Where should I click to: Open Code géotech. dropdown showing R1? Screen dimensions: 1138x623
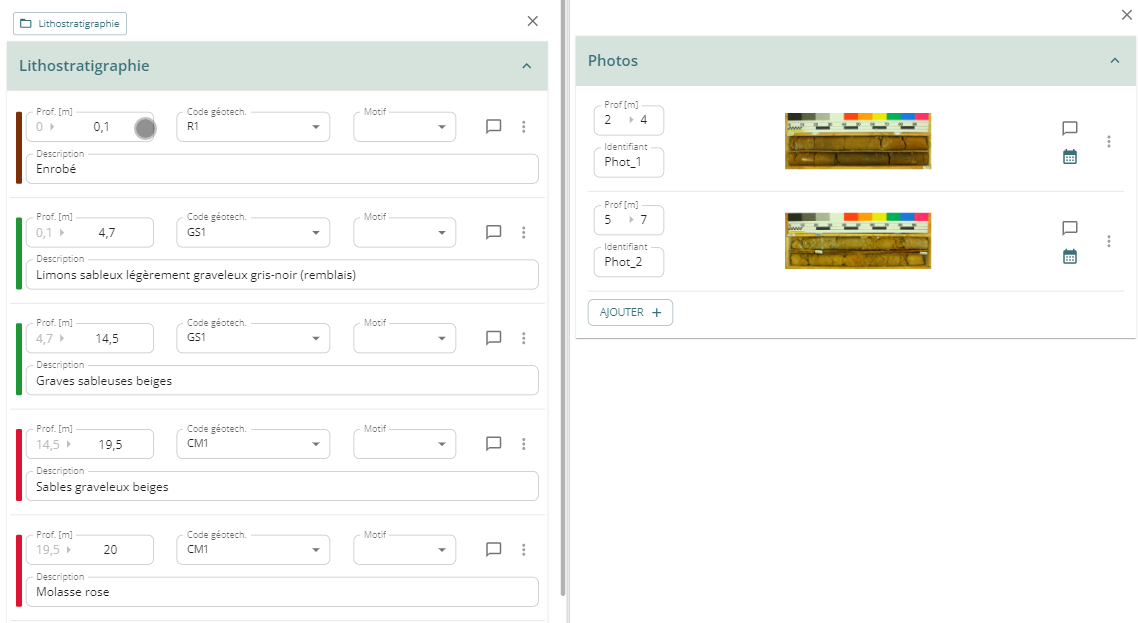253,127
